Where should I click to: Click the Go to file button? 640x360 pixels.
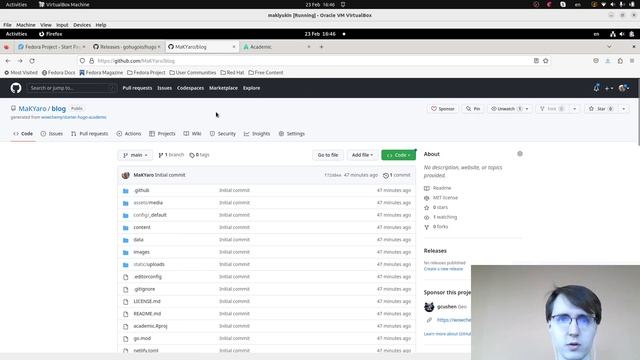[328, 155]
